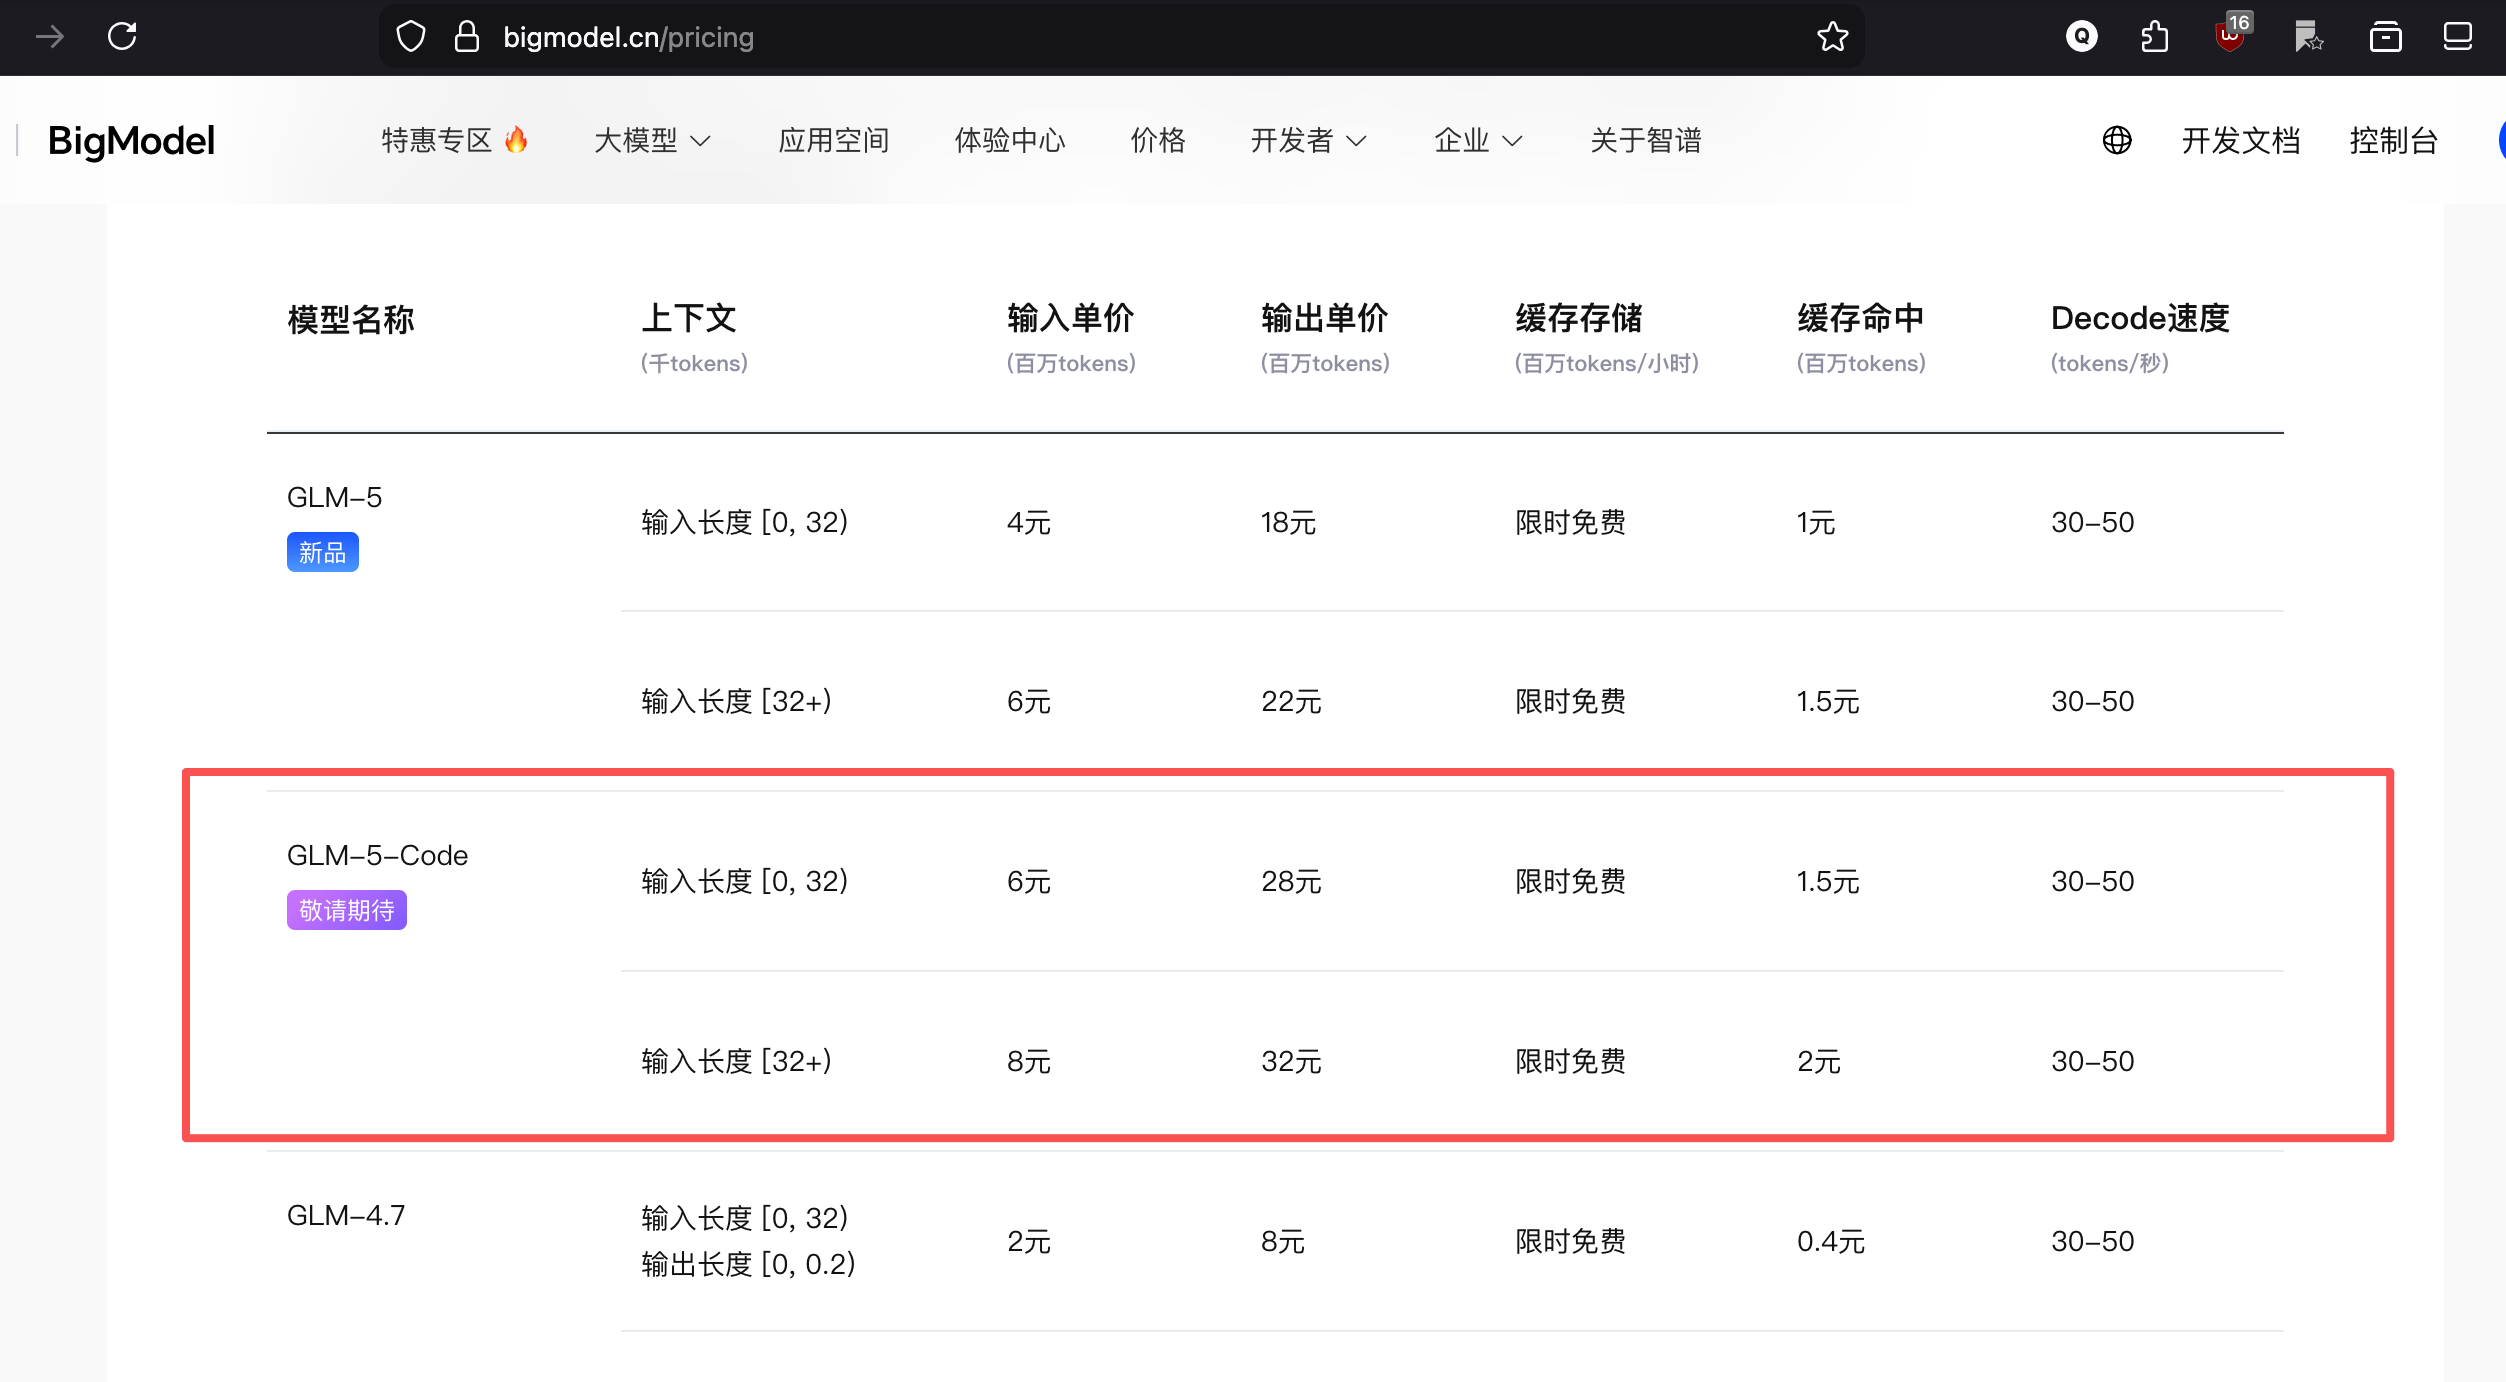The image size is (2506, 1382).
Task: Select 价格 in the navigation
Action: click(1158, 140)
